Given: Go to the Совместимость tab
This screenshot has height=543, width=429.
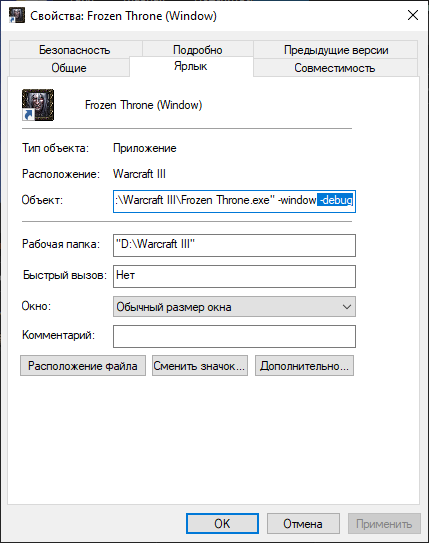Looking at the screenshot, I should pos(335,68).
